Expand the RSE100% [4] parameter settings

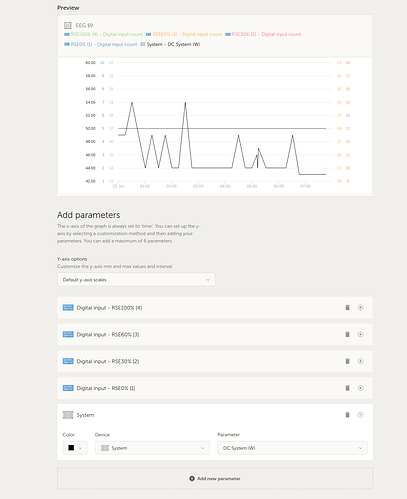360,307
